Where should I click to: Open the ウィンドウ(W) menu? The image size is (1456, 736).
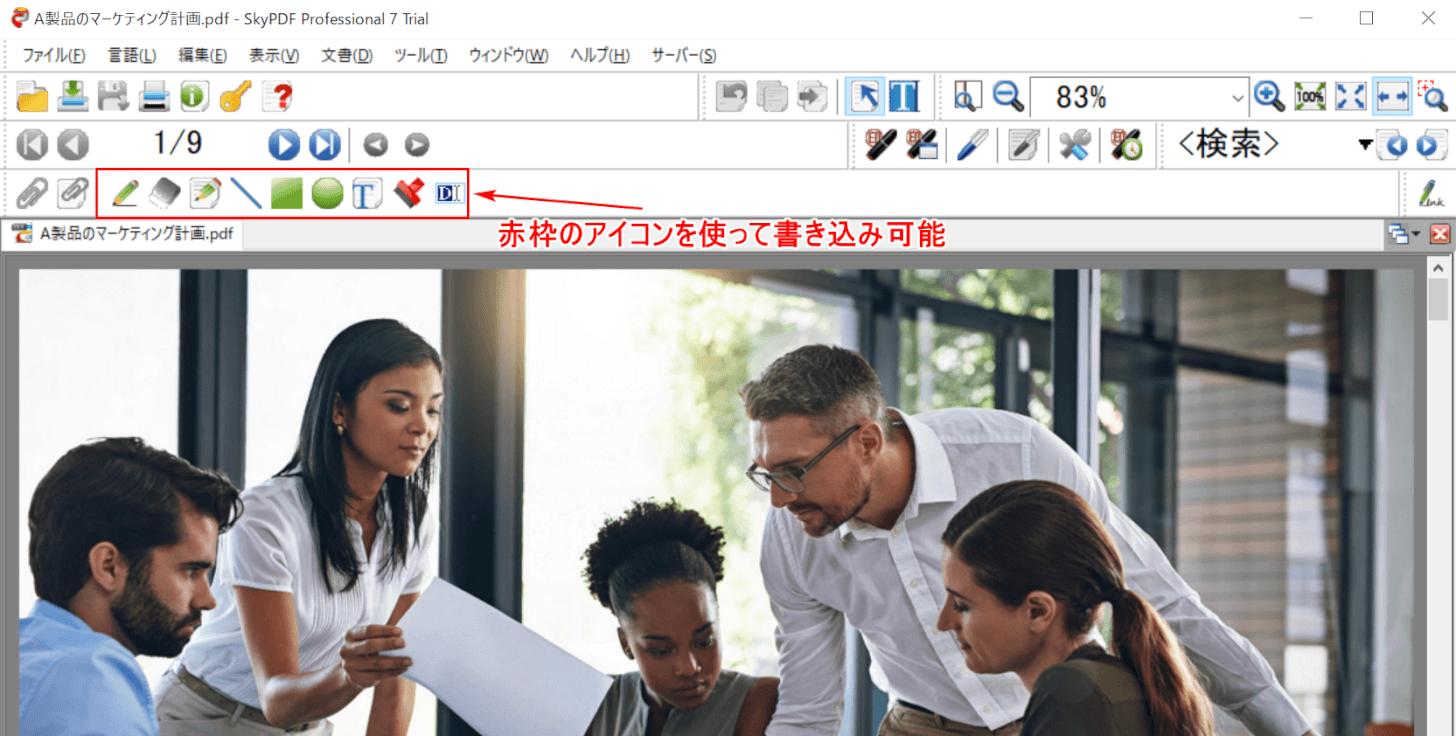click(x=508, y=56)
